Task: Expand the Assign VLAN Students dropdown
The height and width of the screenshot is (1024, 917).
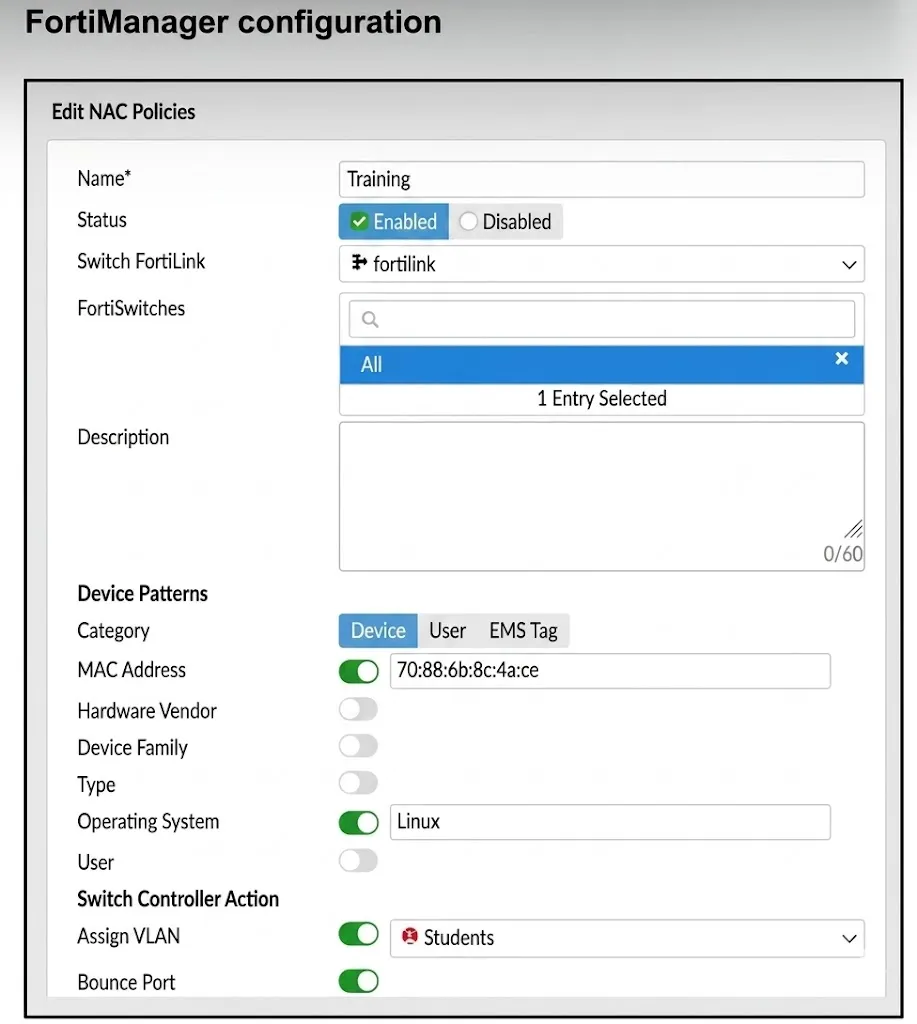Action: click(627, 938)
